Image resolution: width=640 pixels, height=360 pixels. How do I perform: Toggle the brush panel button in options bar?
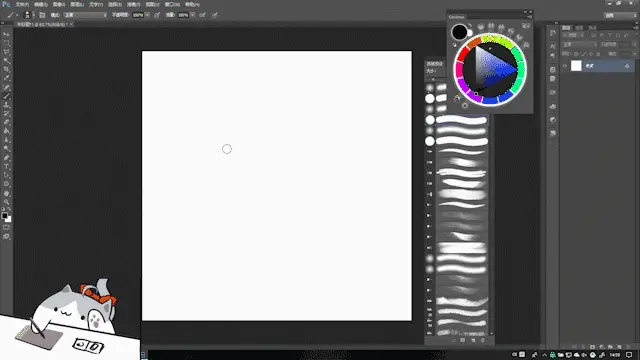[x=42, y=15]
